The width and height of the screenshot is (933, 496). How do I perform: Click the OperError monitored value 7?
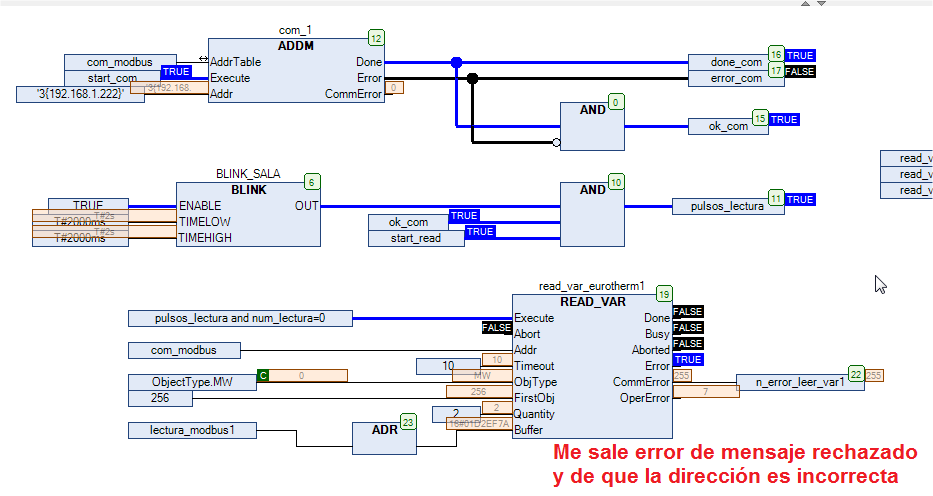pos(706,391)
